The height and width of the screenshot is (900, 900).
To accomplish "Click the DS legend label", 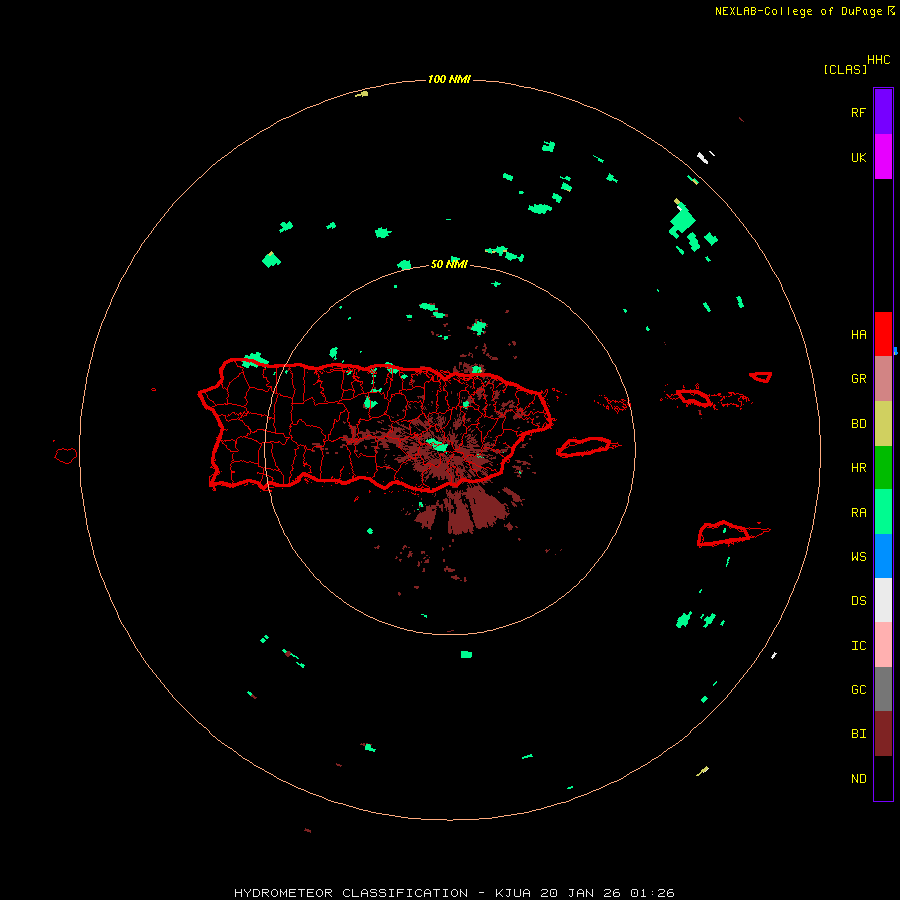I will [x=858, y=600].
